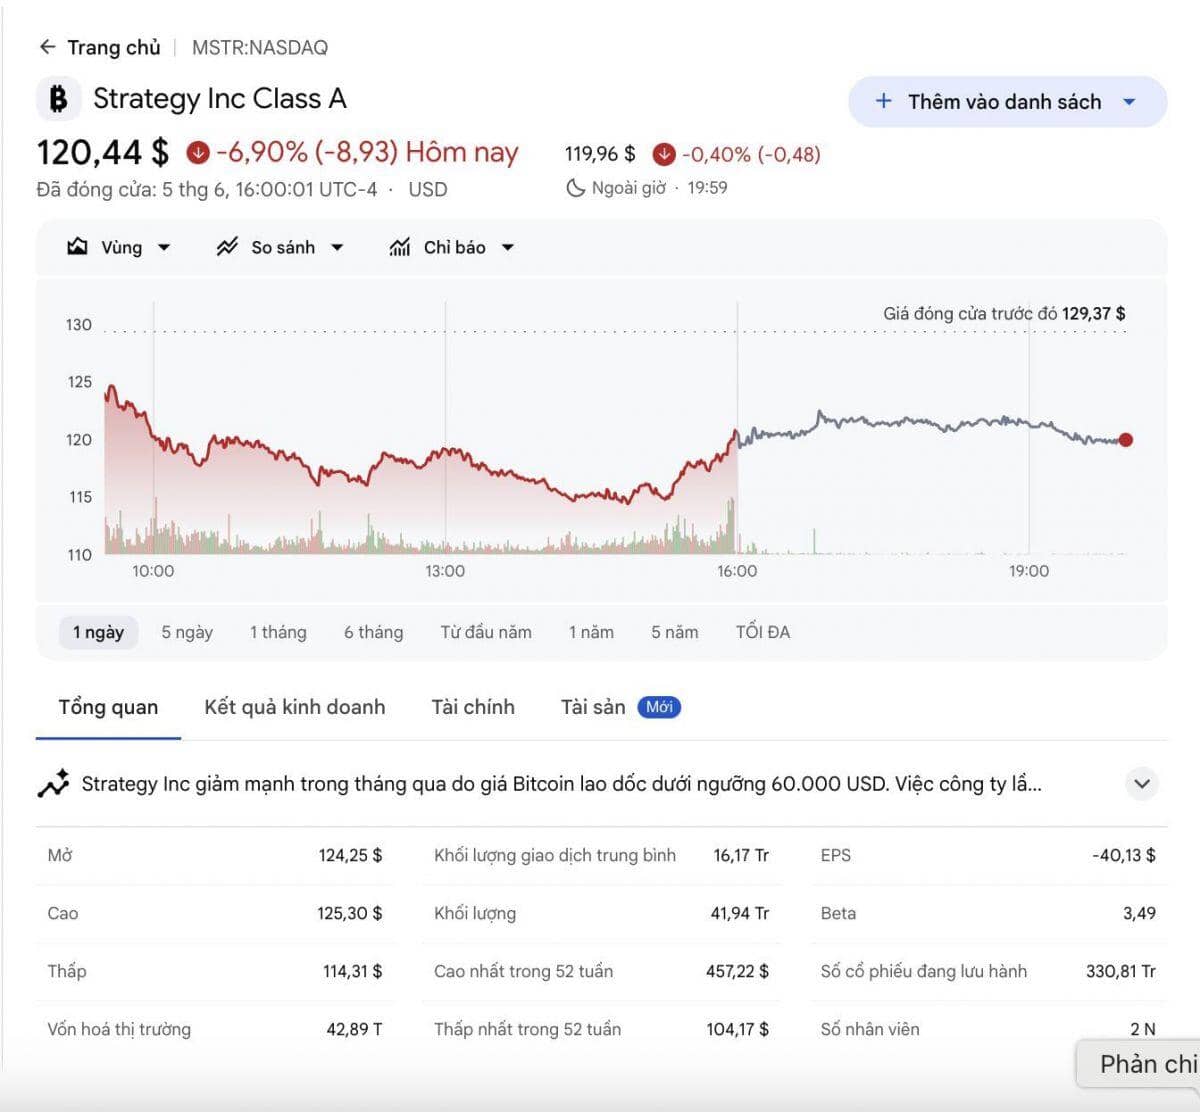
Task: Click the So sánh compare icon
Action: point(227,247)
